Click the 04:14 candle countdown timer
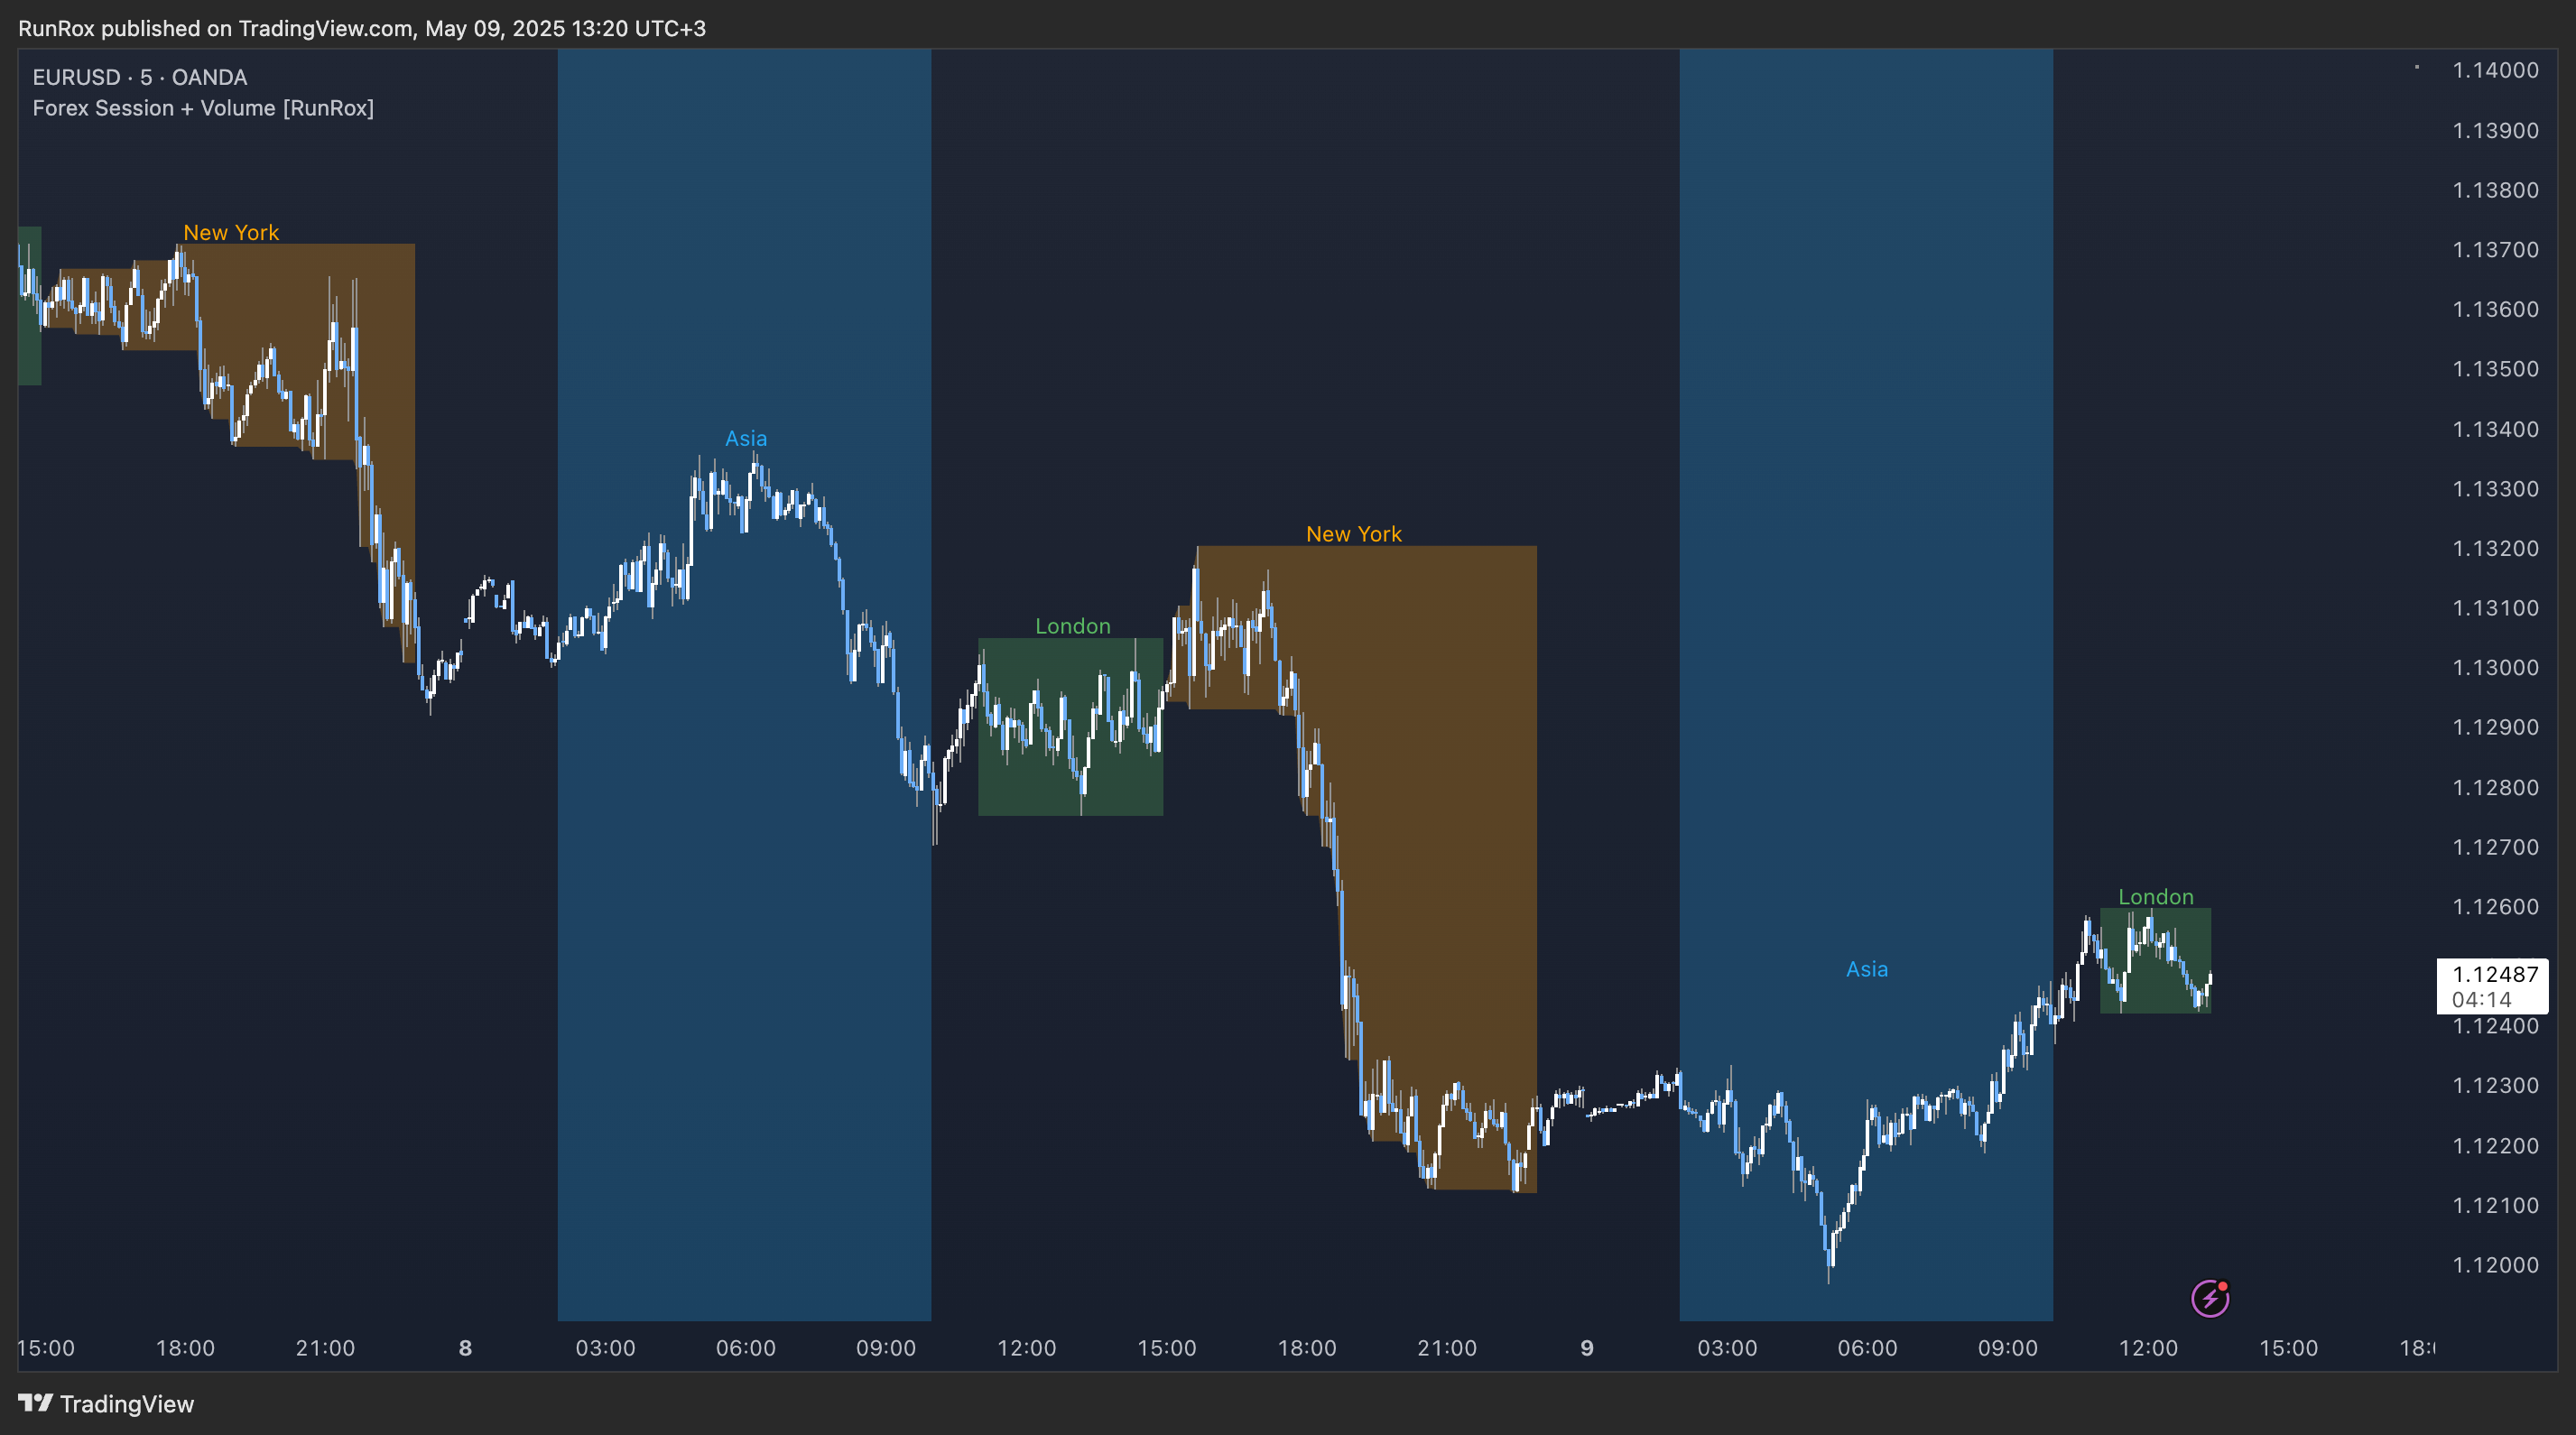 (x=2481, y=1000)
